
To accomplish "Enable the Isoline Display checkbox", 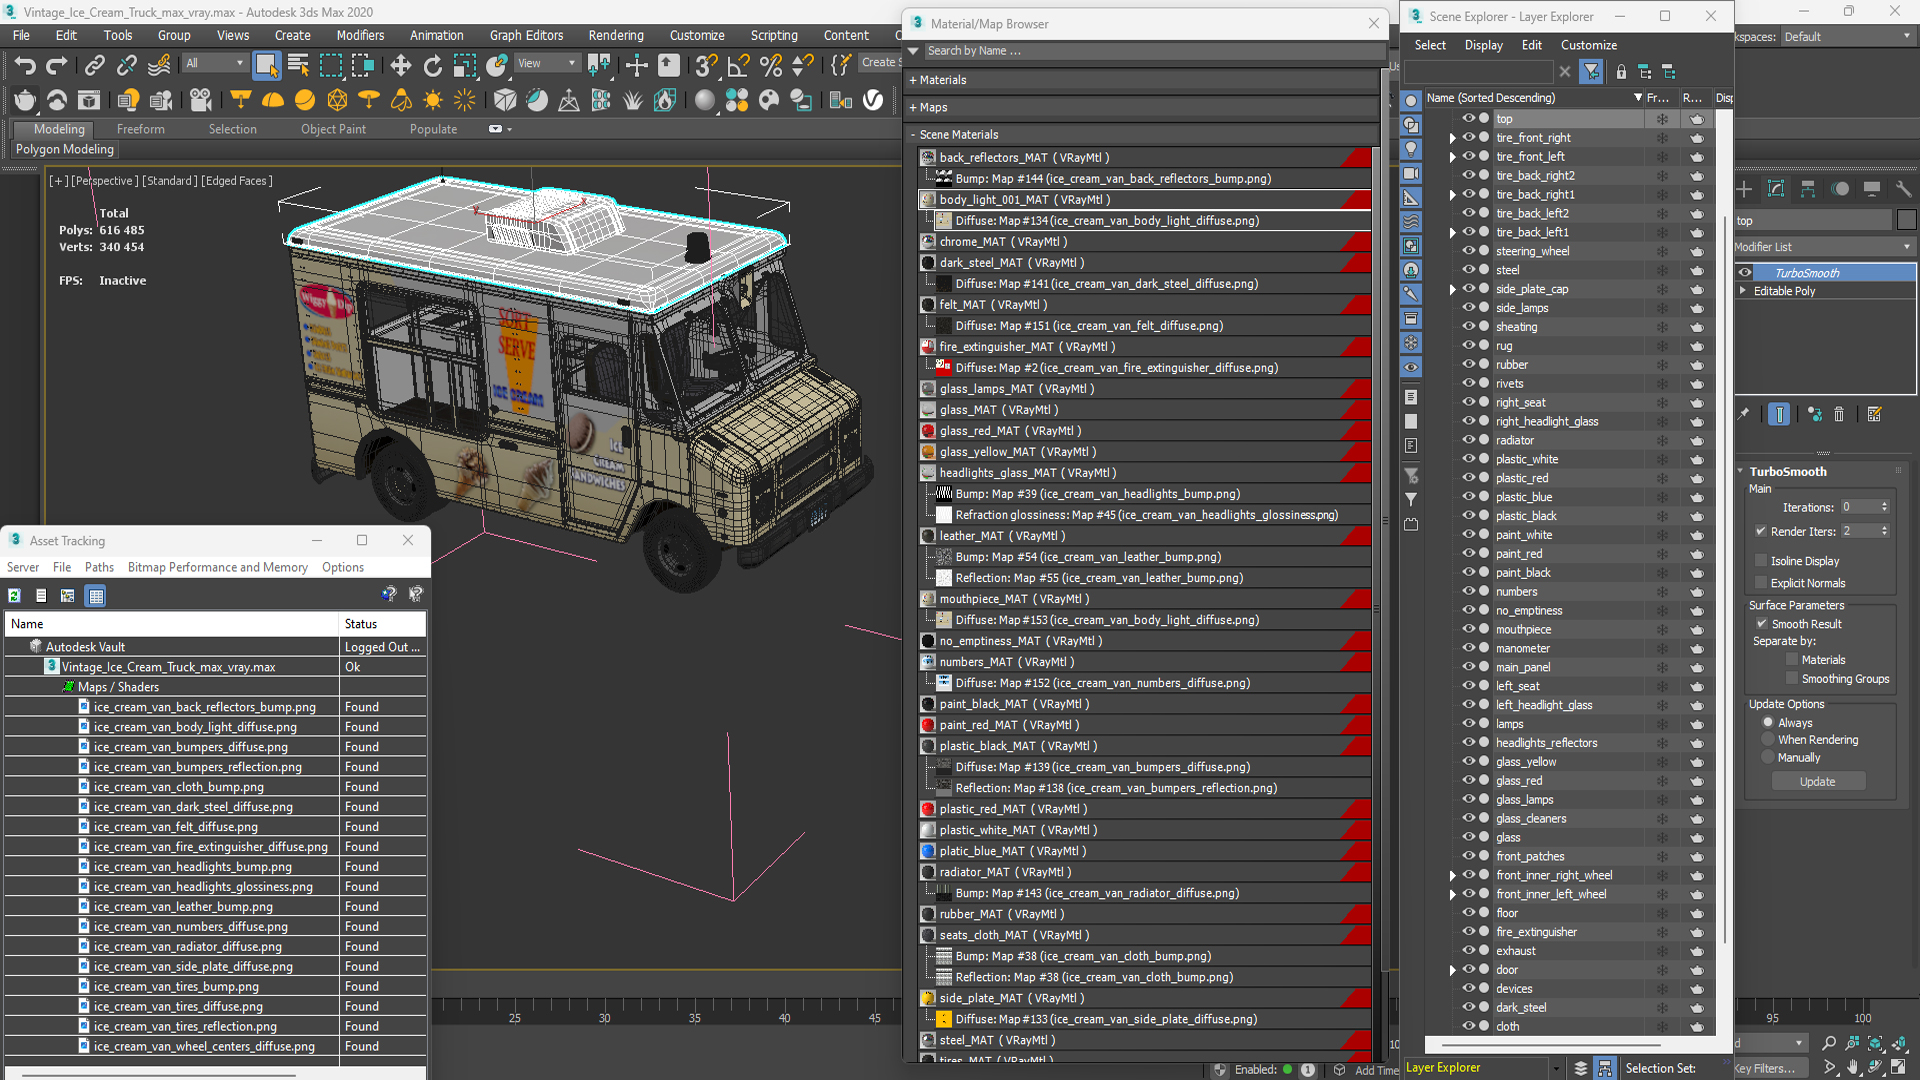I will coord(1761,561).
